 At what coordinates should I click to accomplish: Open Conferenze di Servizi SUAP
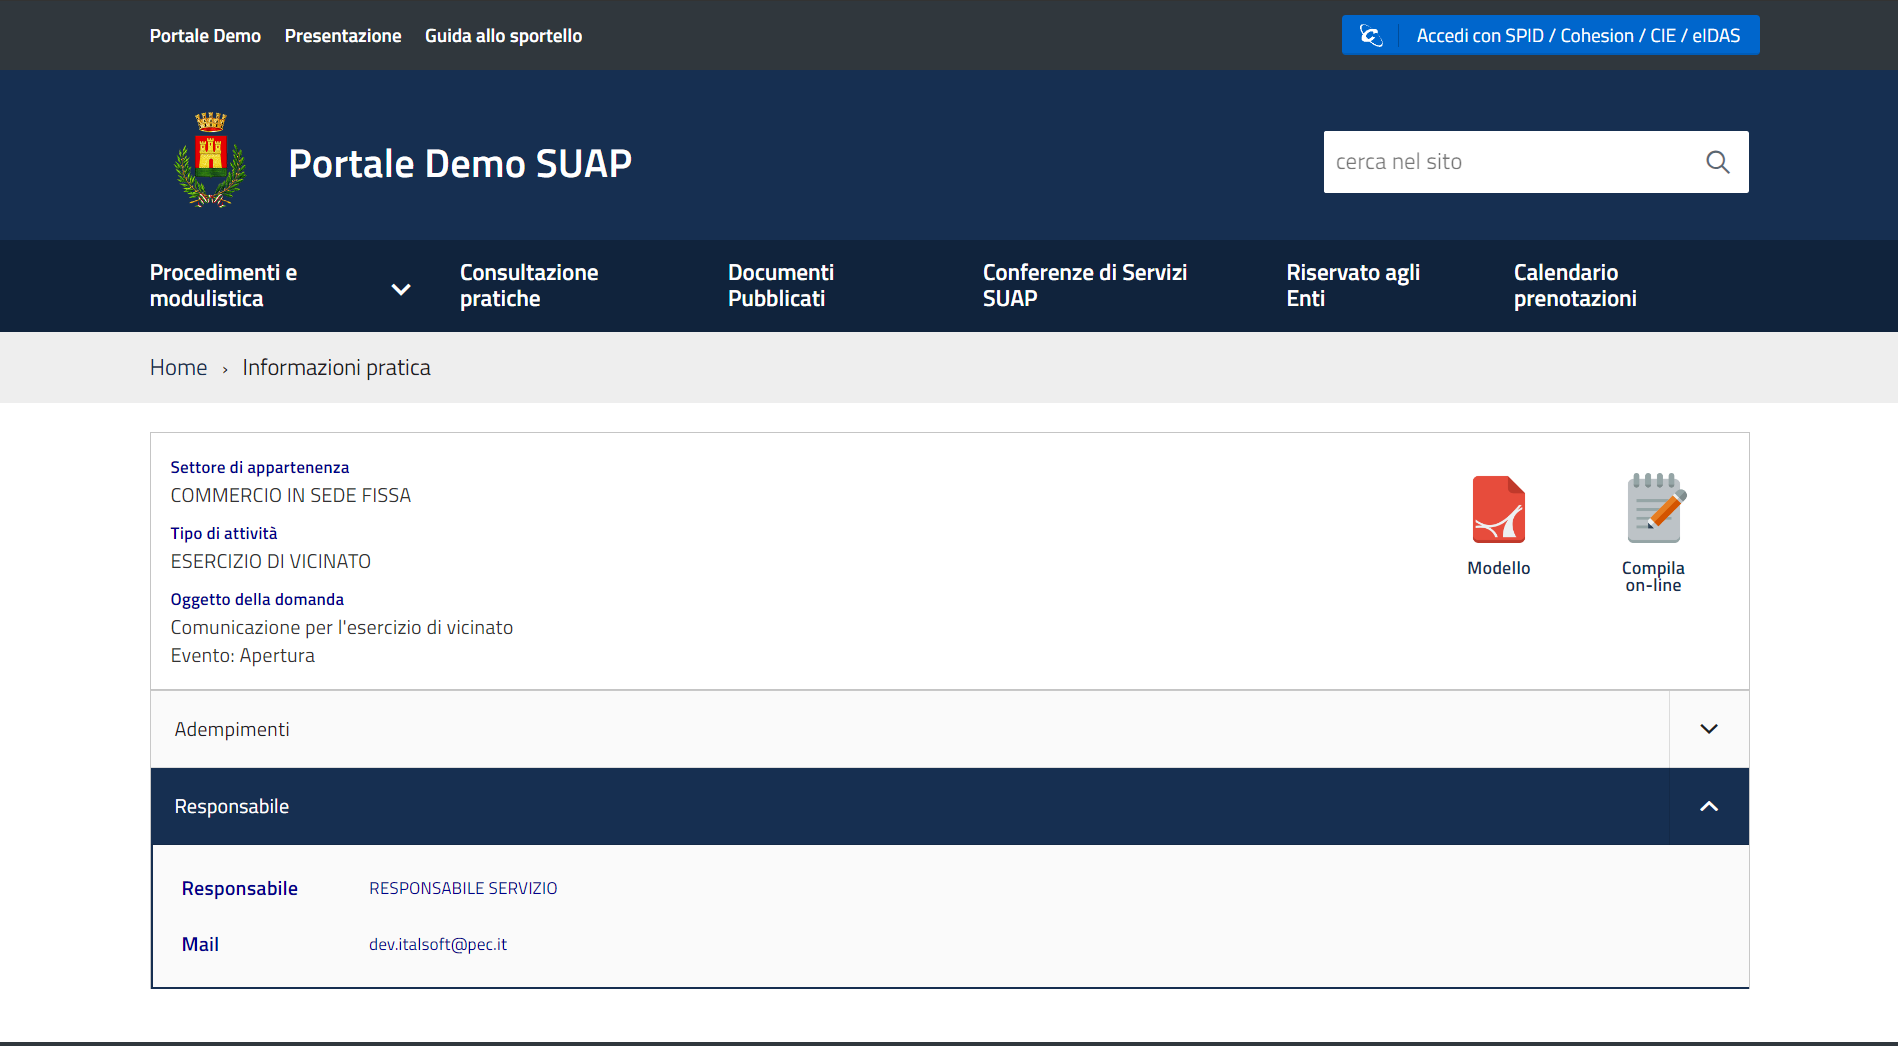pos(1084,286)
